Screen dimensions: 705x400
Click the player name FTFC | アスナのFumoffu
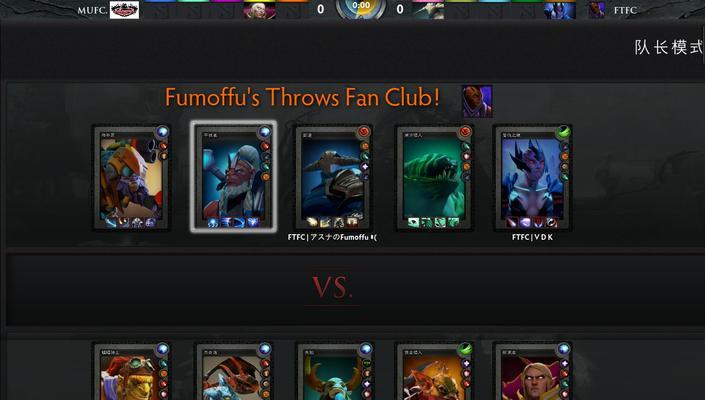point(332,237)
